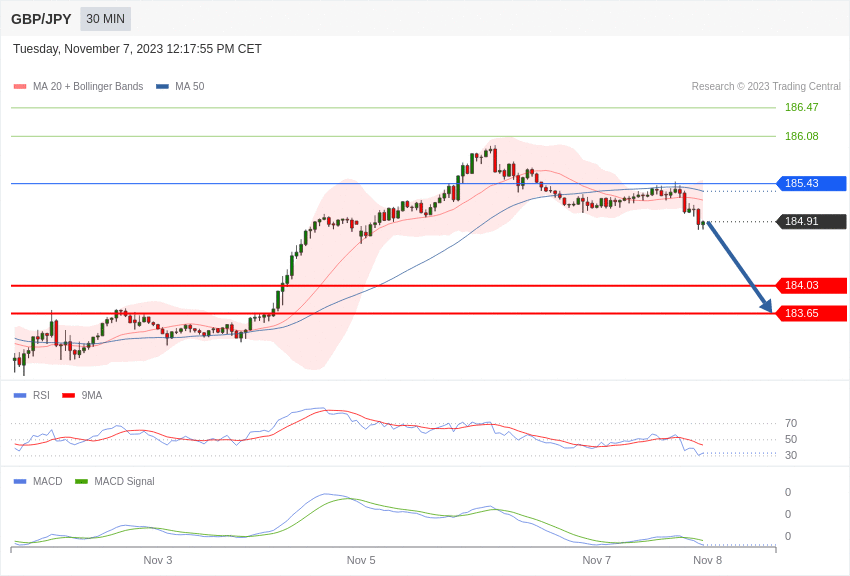
Task: Click the RSI legend swatch
Action: [x=20, y=396]
